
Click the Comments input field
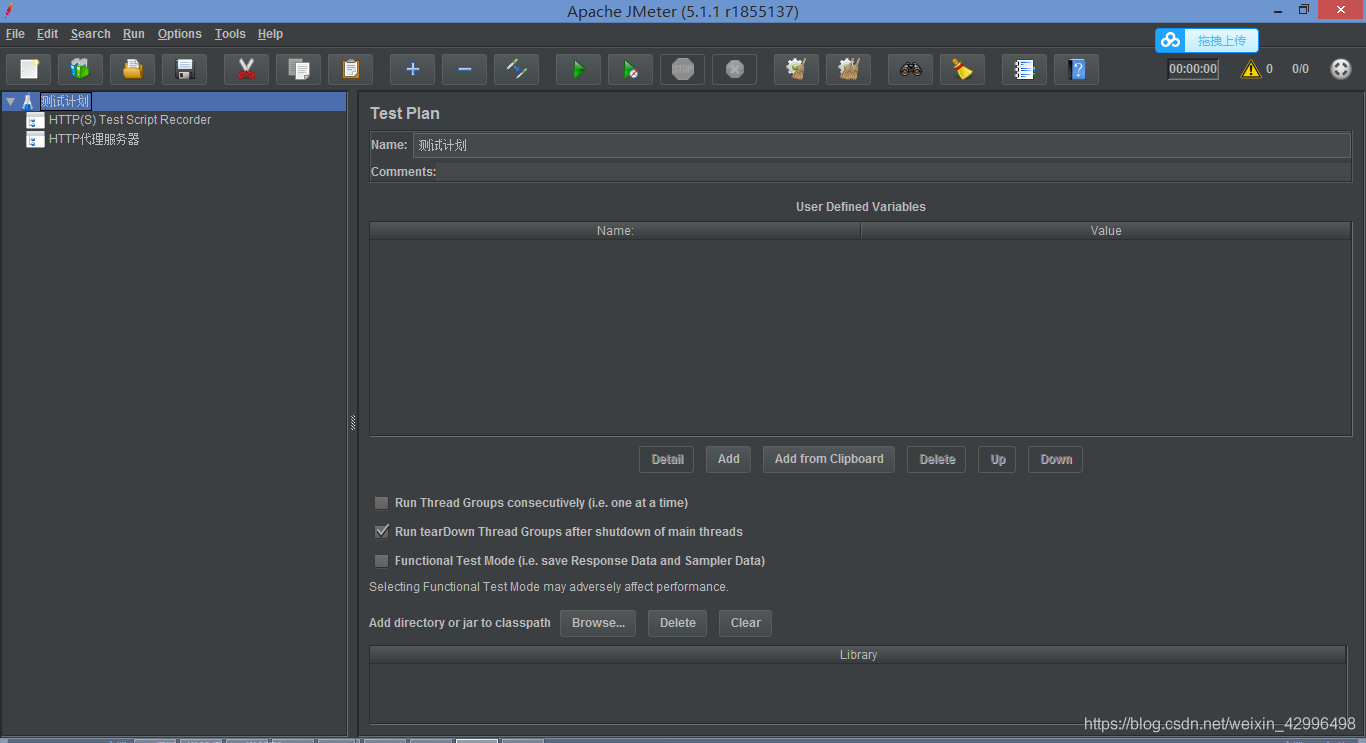(893, 172)
